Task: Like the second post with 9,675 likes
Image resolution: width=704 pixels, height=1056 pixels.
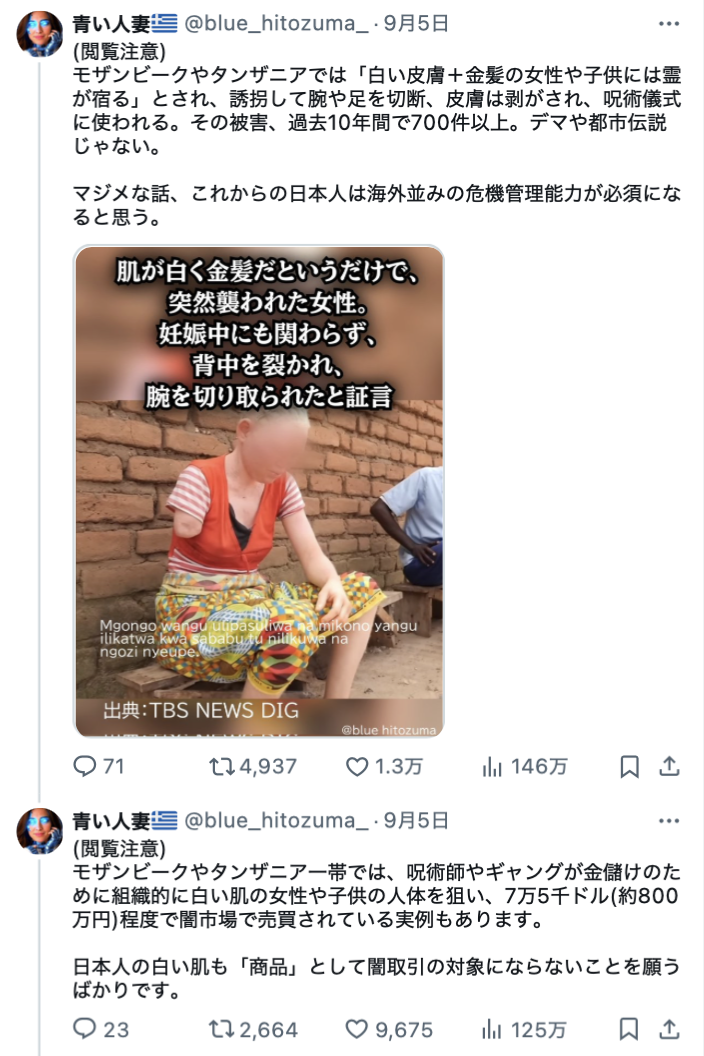Action: click(x=389, y=1029)
